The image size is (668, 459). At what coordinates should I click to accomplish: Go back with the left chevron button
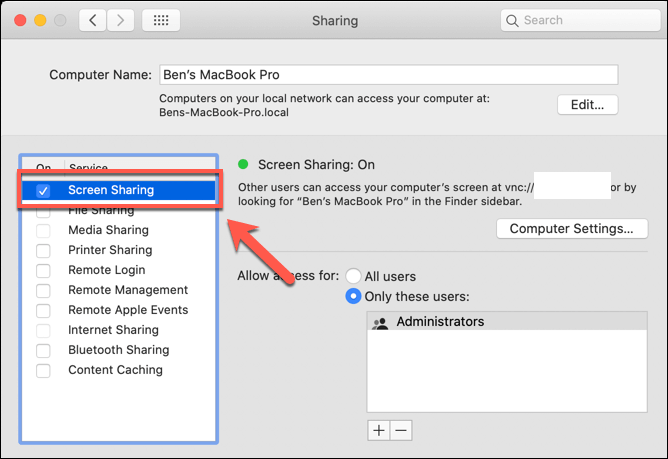pyautogui.click(x=93, y=20)
